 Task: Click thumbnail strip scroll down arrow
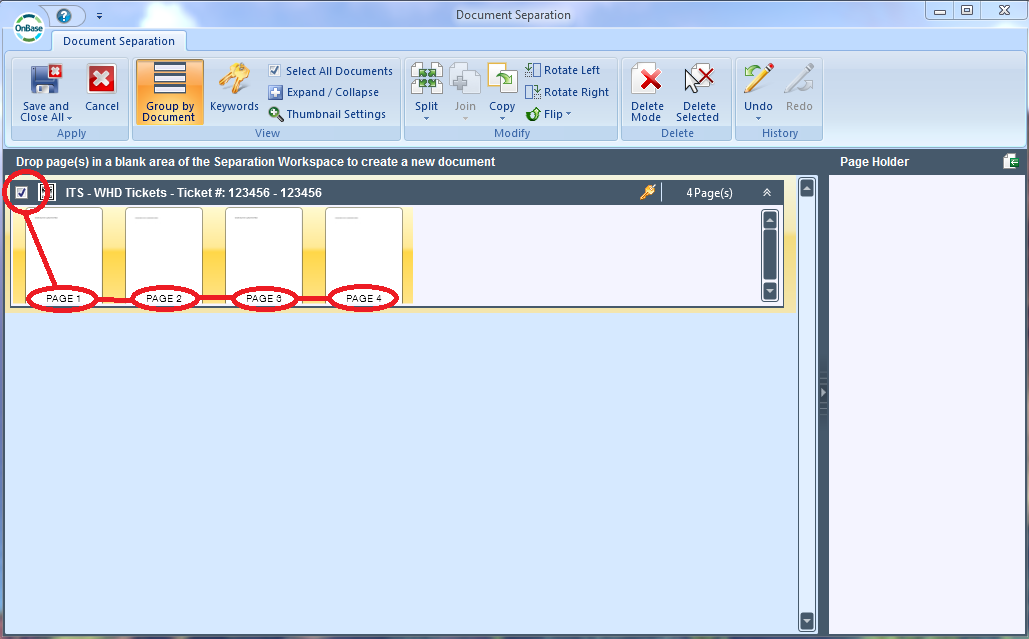(770, 290)
